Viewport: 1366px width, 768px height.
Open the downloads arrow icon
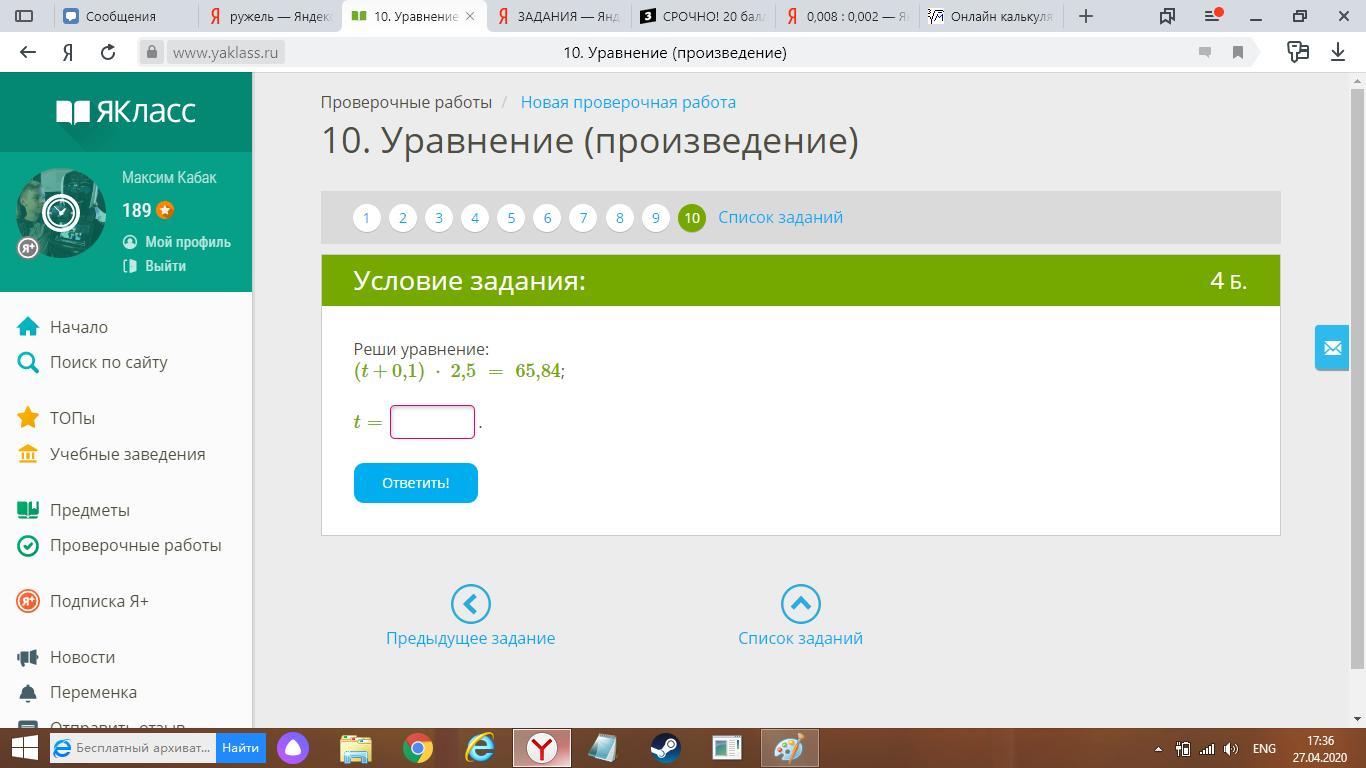[1338, 52]
